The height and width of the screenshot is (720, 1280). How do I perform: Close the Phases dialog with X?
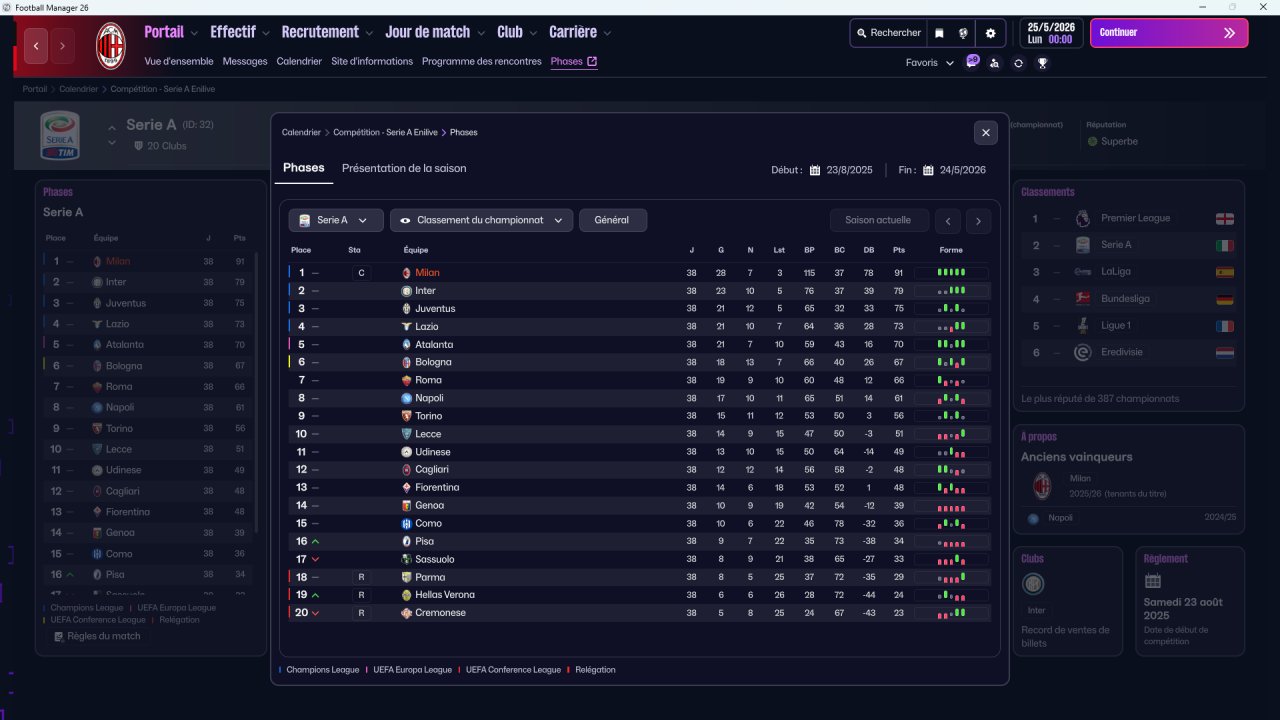coord(986,132)
